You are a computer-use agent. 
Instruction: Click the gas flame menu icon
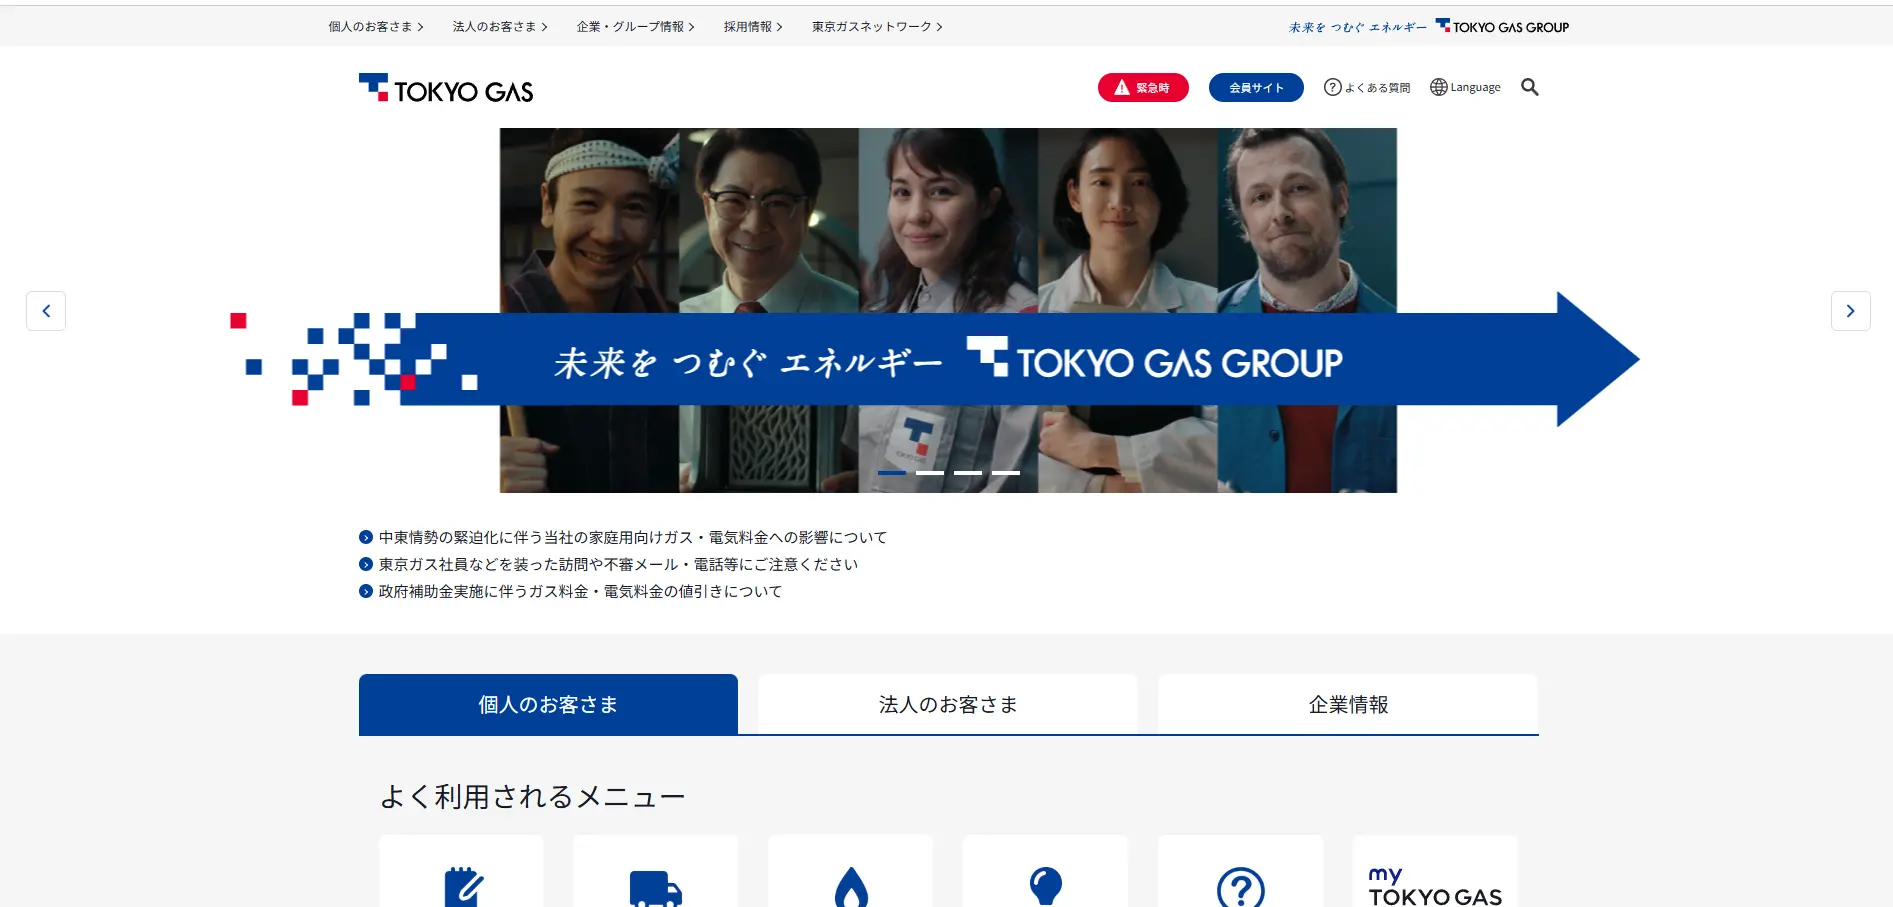coord(851,887)
